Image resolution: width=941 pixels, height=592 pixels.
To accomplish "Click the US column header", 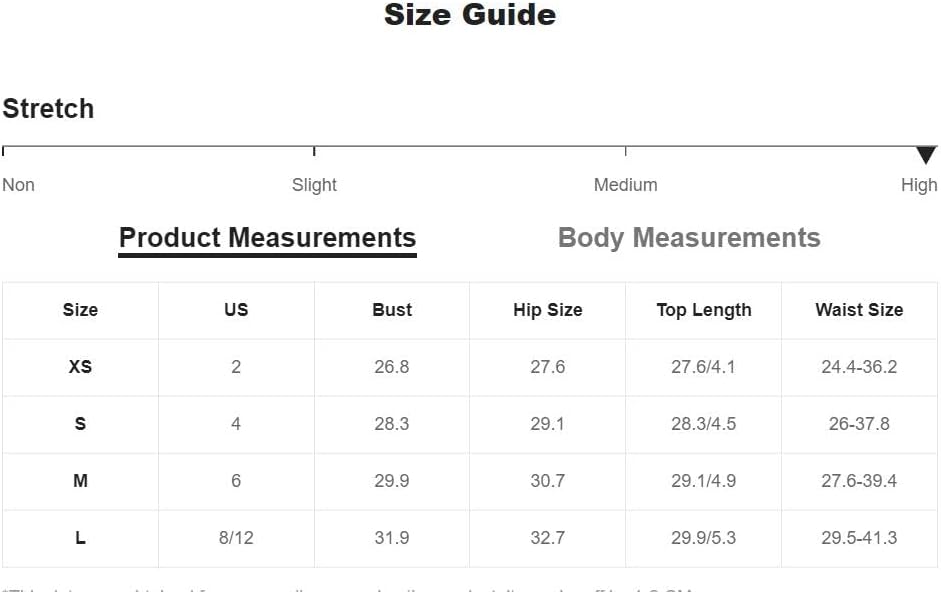I will [236, 310].
